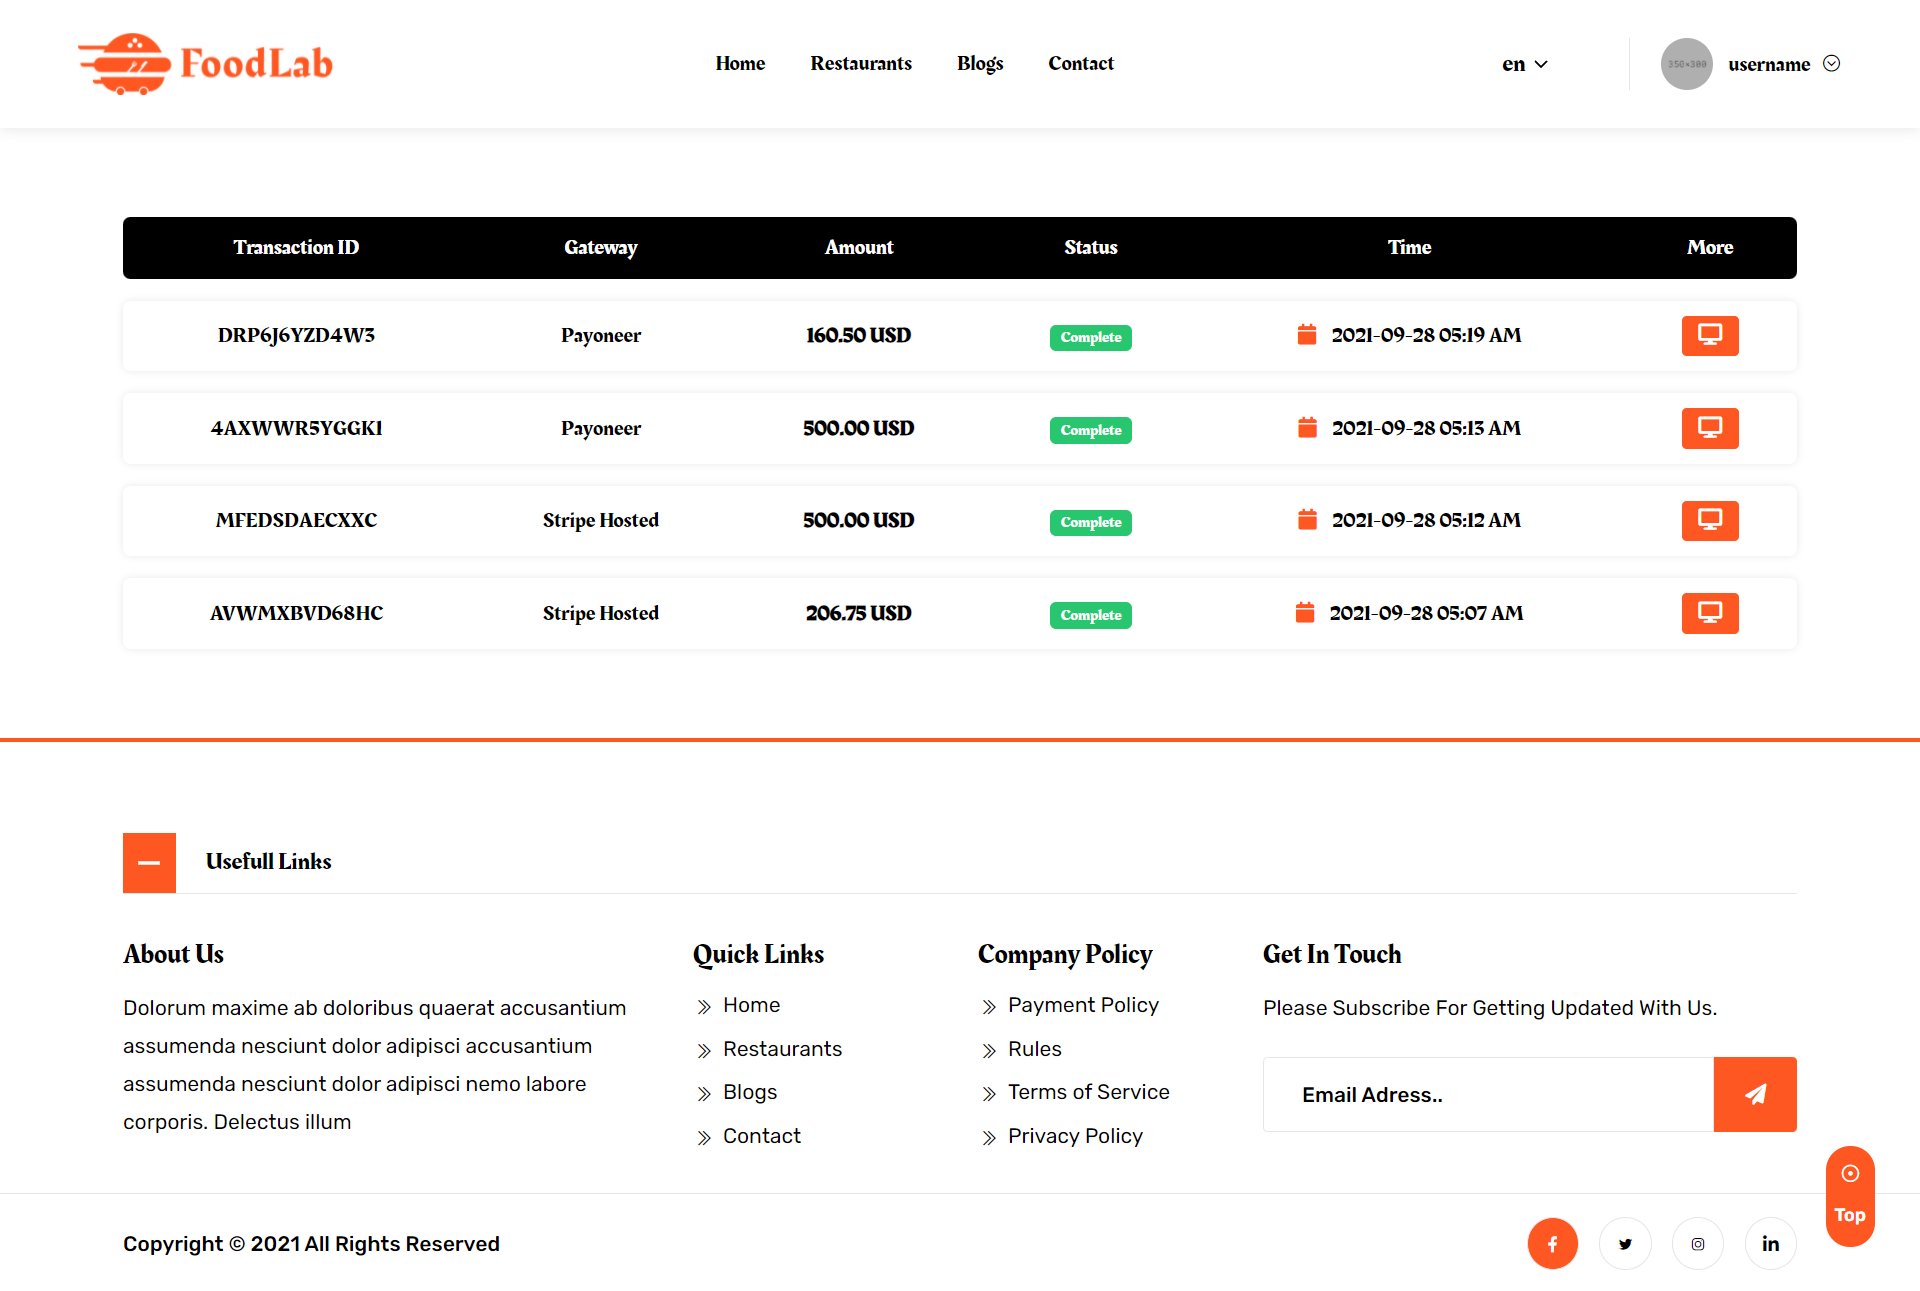Open the LinkedIn social icon
1920x1291 pixels.
click(1770, 1243)
